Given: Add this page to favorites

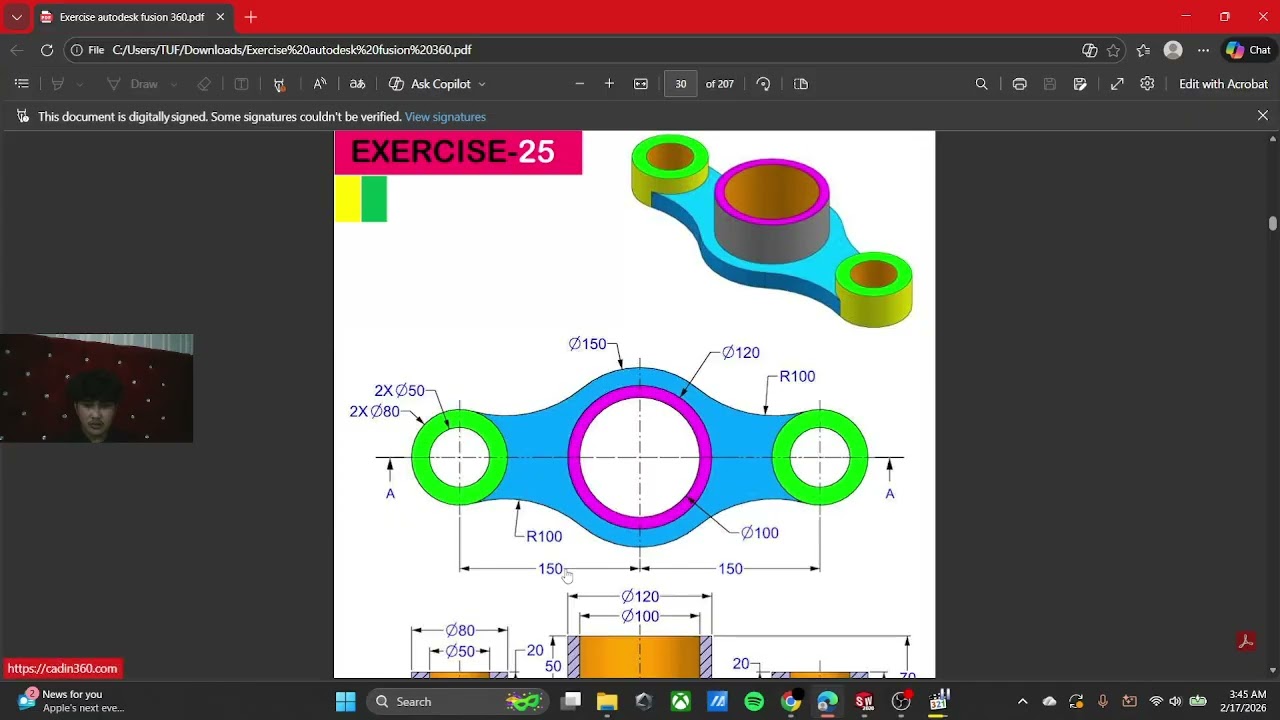Looking at the screenshot, I should coord(1113,50).
